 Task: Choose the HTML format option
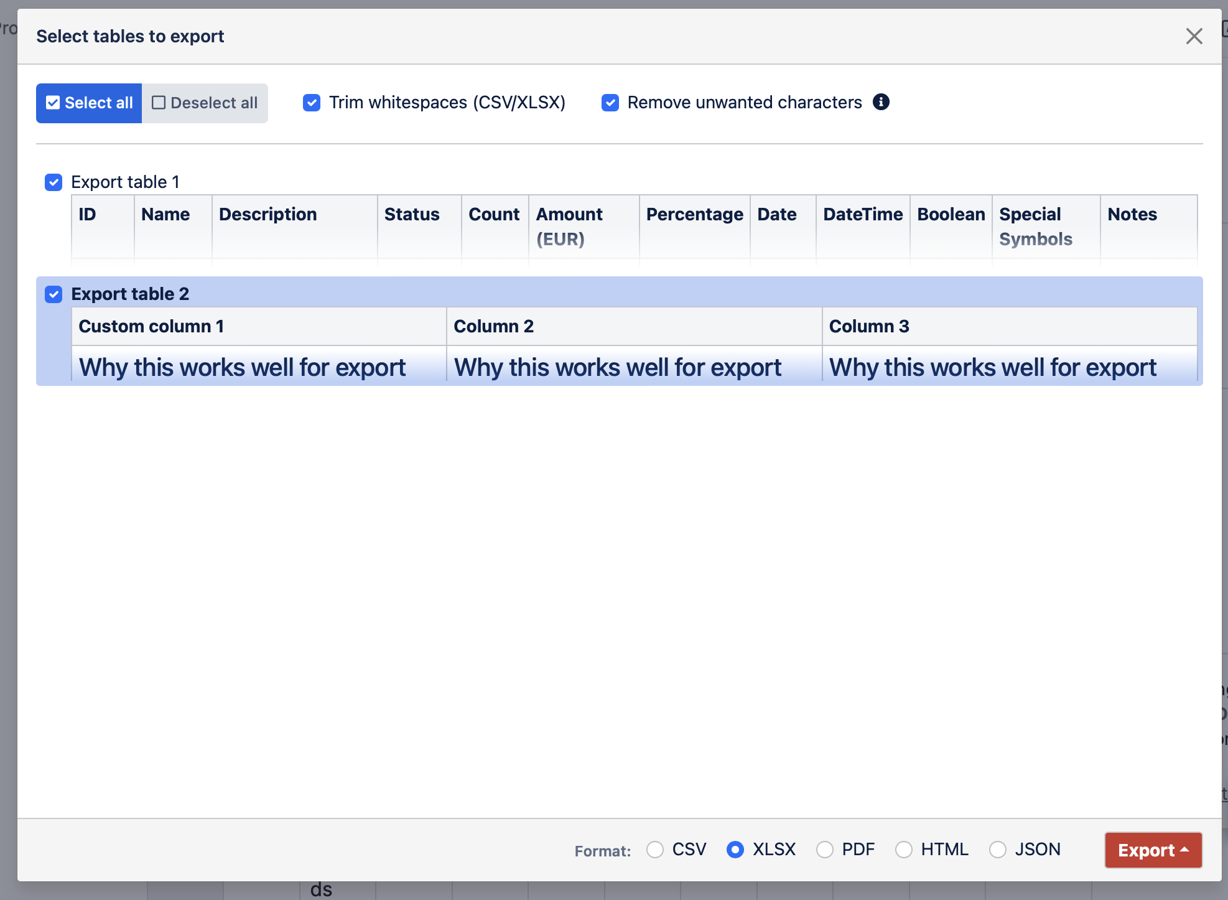pyautogui.click(x=904, y=850)
